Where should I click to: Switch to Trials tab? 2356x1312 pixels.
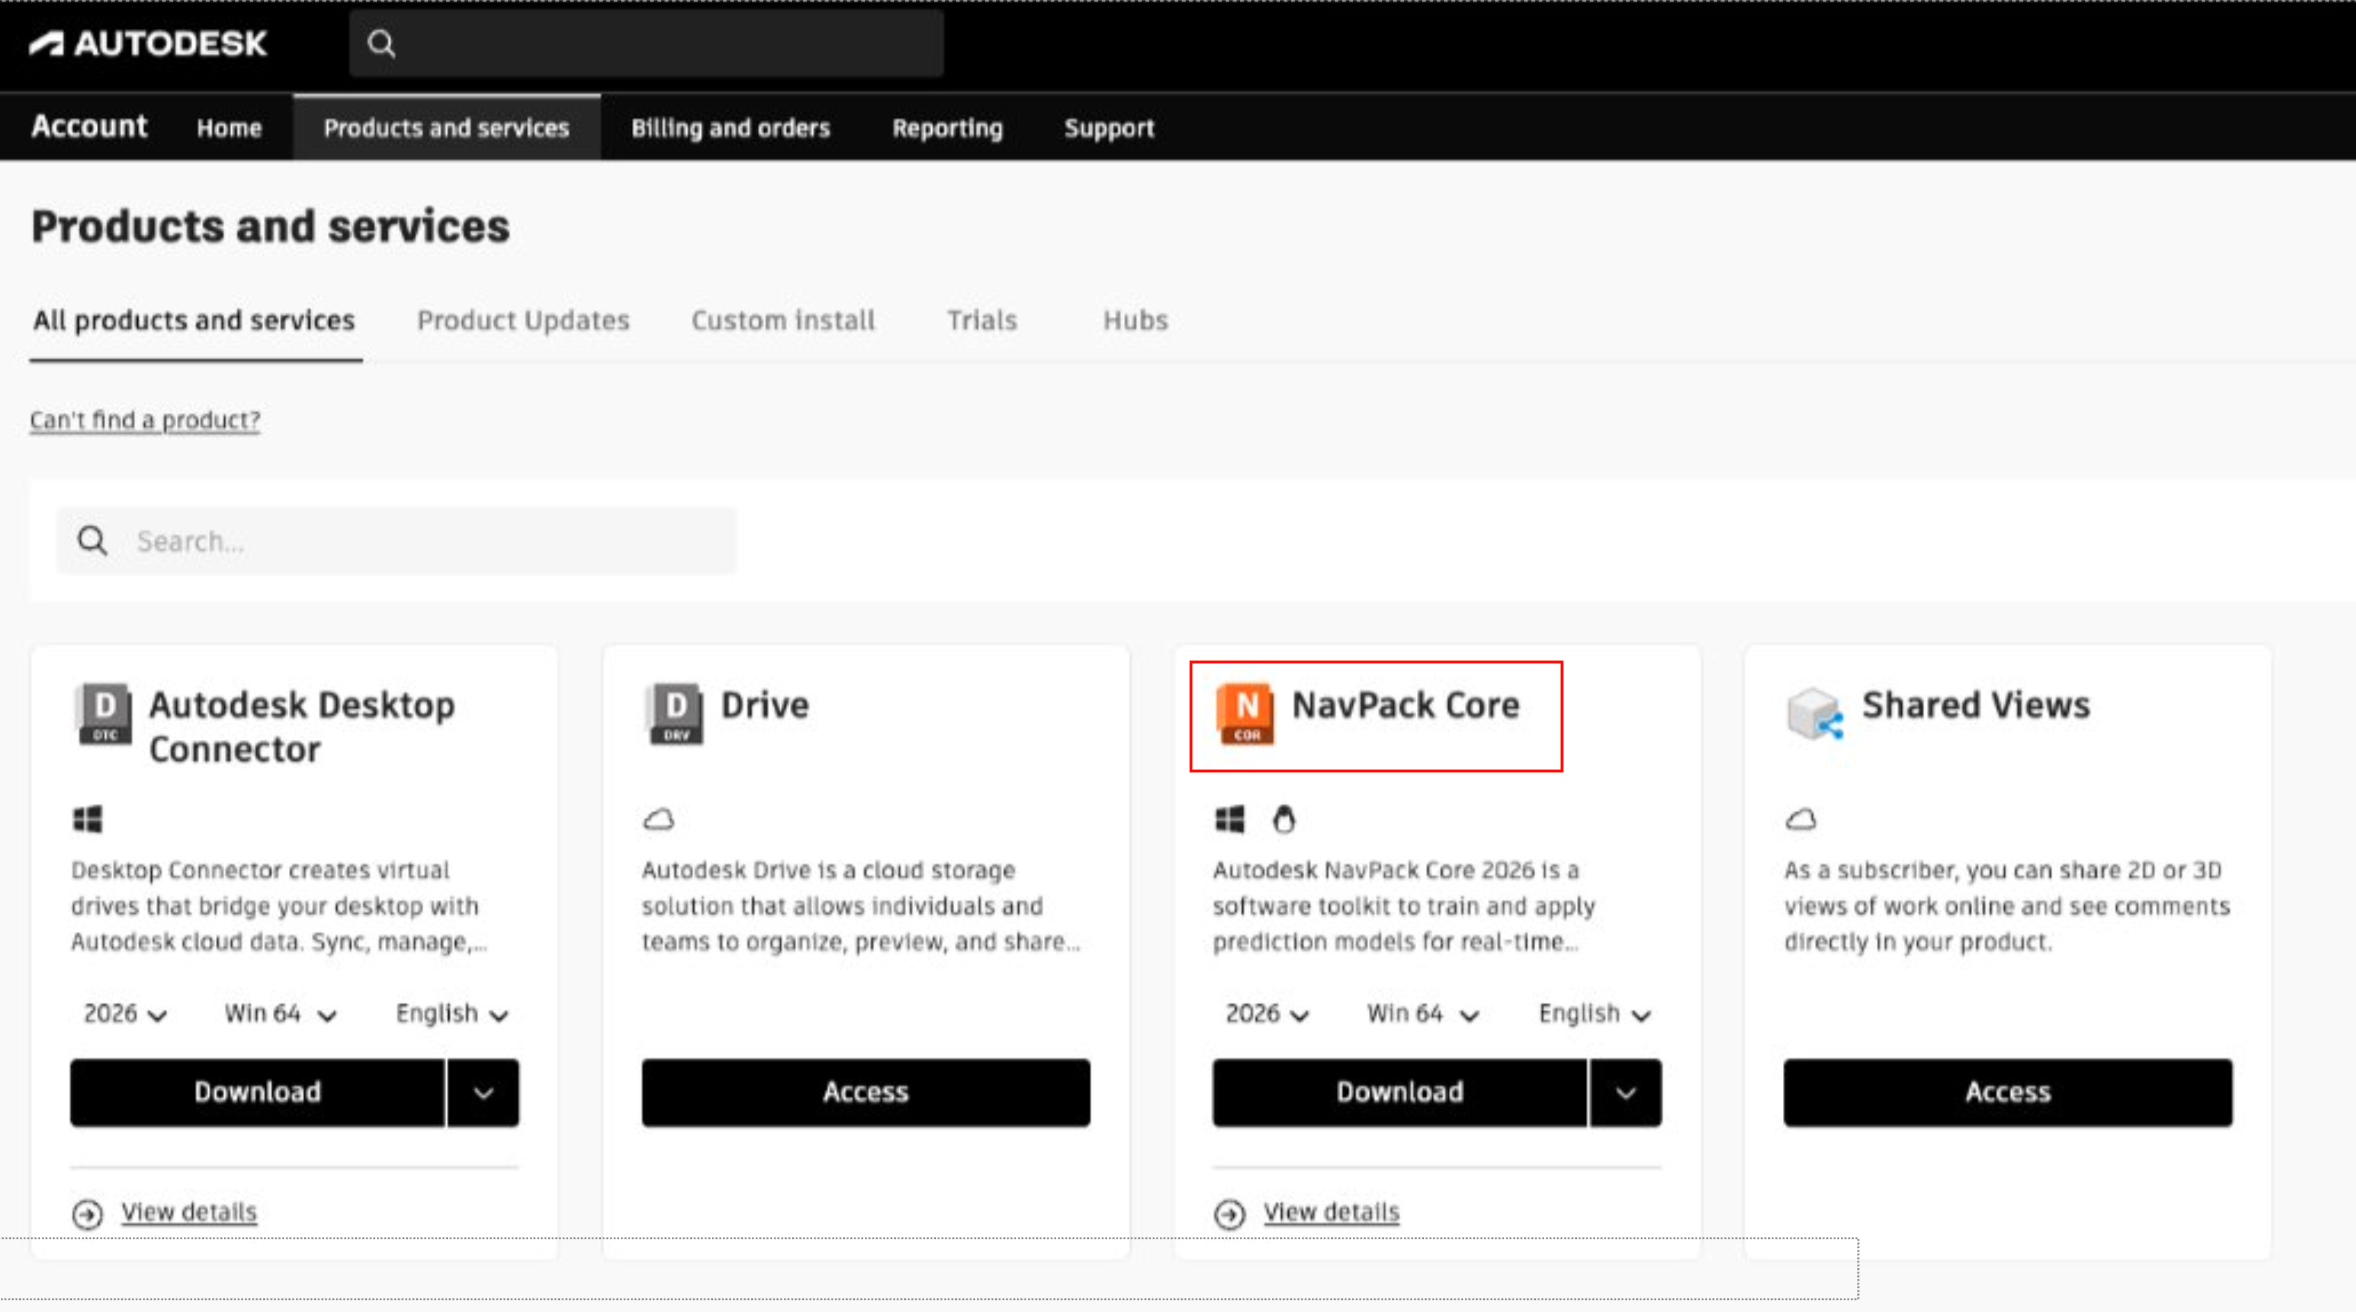[x=982, y=320]
